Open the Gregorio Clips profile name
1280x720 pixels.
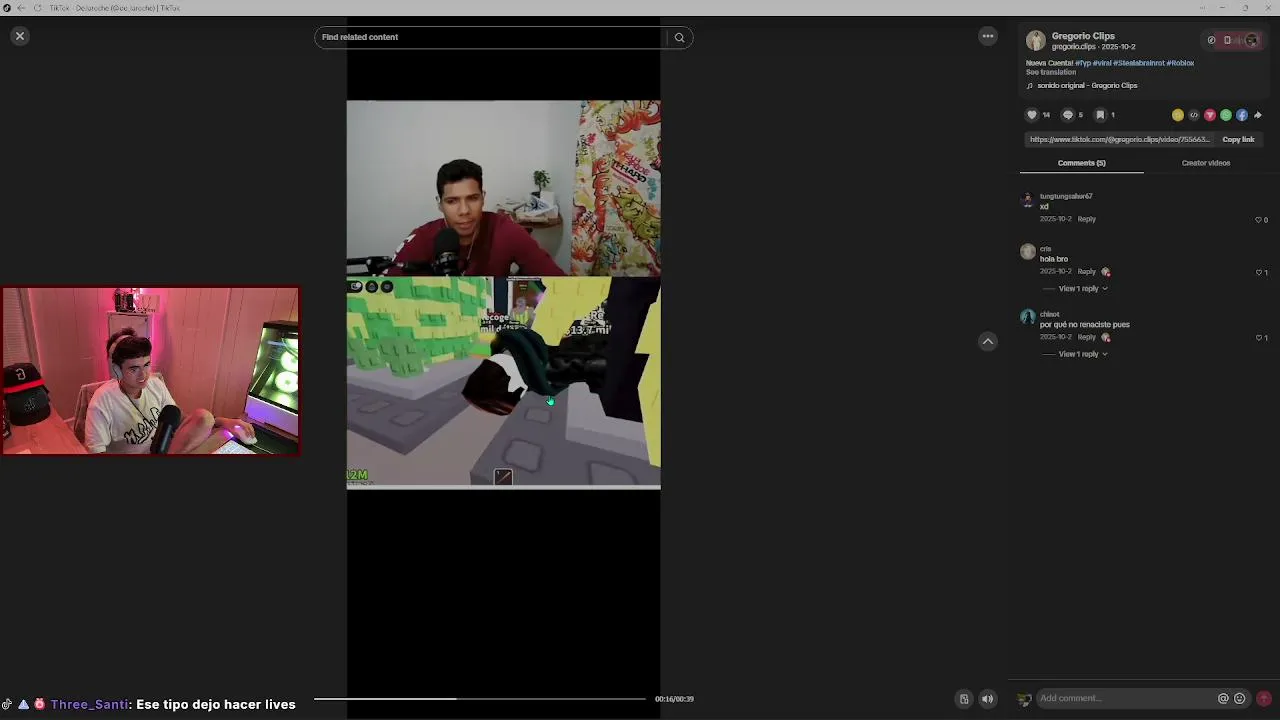click(x=1083, y=36)
